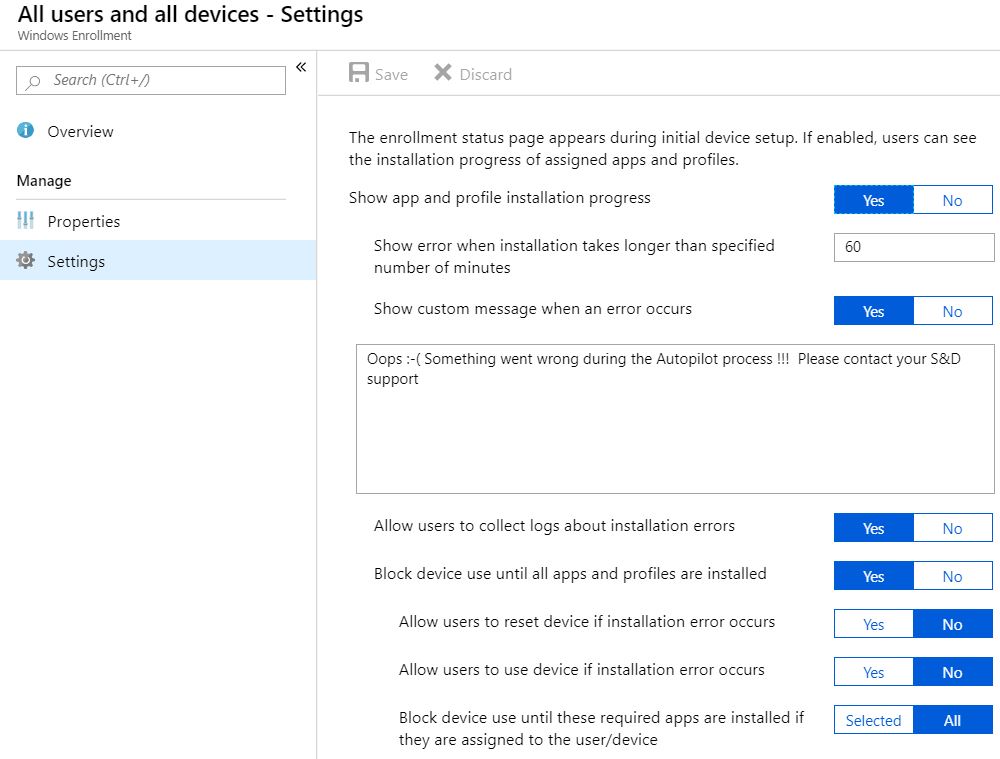The image size is (1000, 759).
Task: Click the search magnifier icon
Action: pyautogui.click(x=34, y=81)
